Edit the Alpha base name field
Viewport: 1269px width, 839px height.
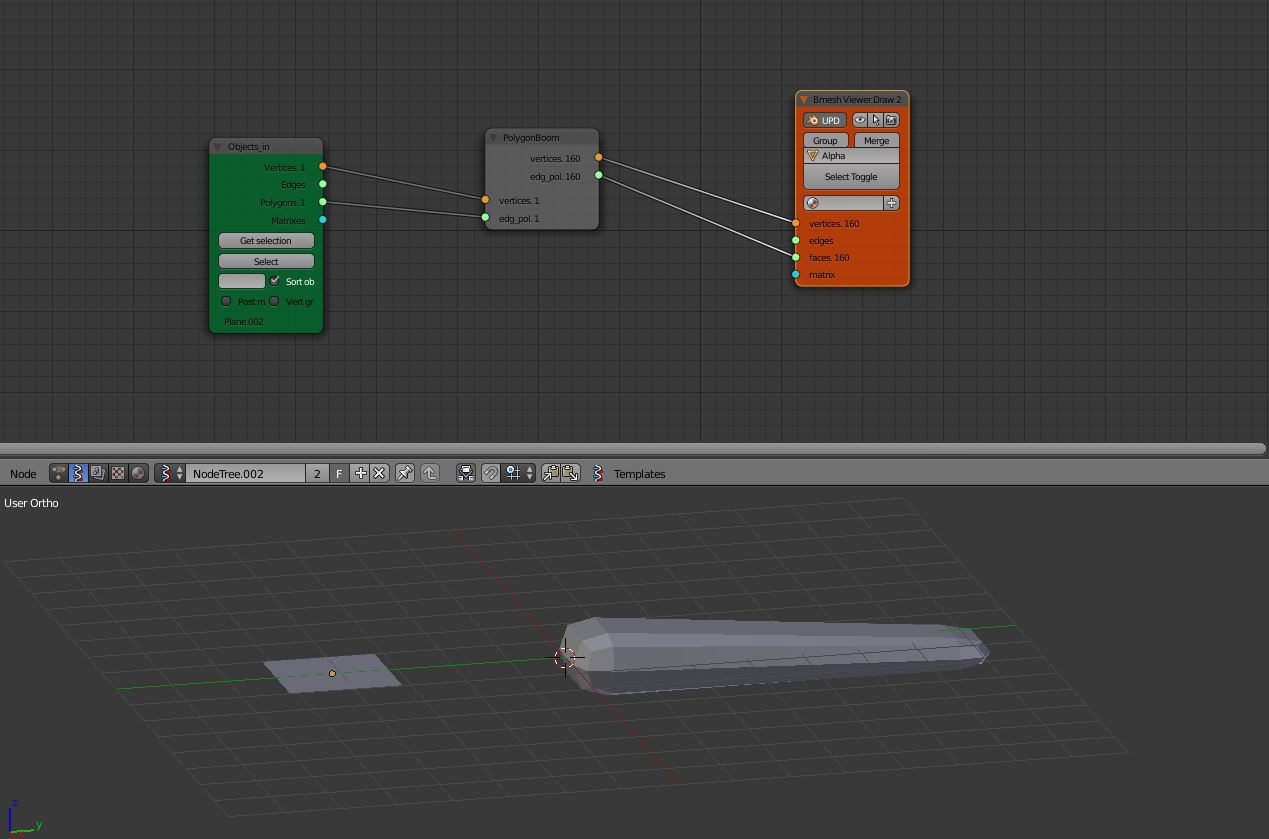click(852, 156)
